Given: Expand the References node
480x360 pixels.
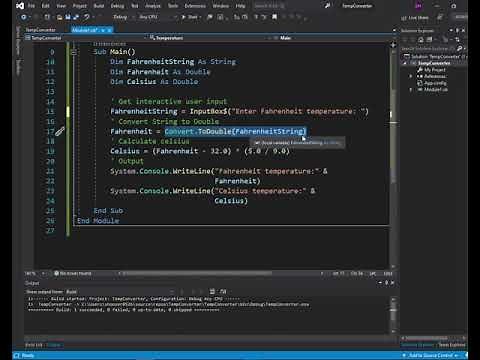Looking at the screenshot, I should [x=411, y=76].
